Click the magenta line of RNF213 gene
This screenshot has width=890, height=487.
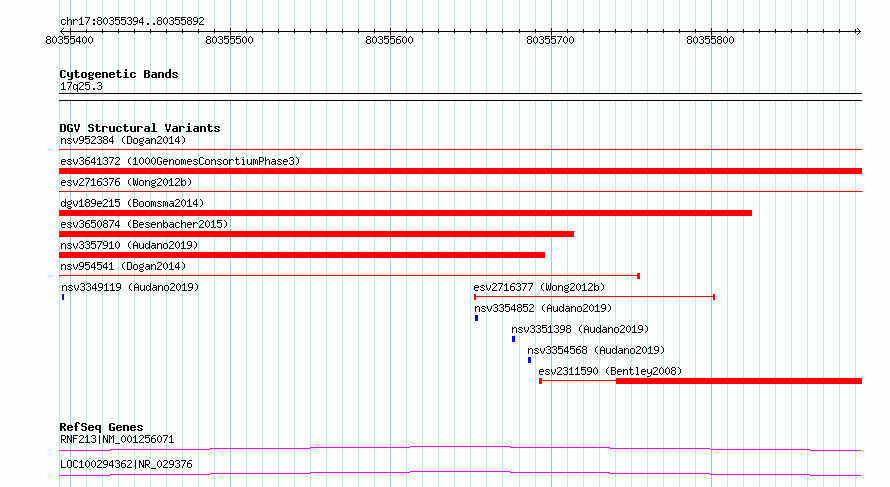(460, 448)
